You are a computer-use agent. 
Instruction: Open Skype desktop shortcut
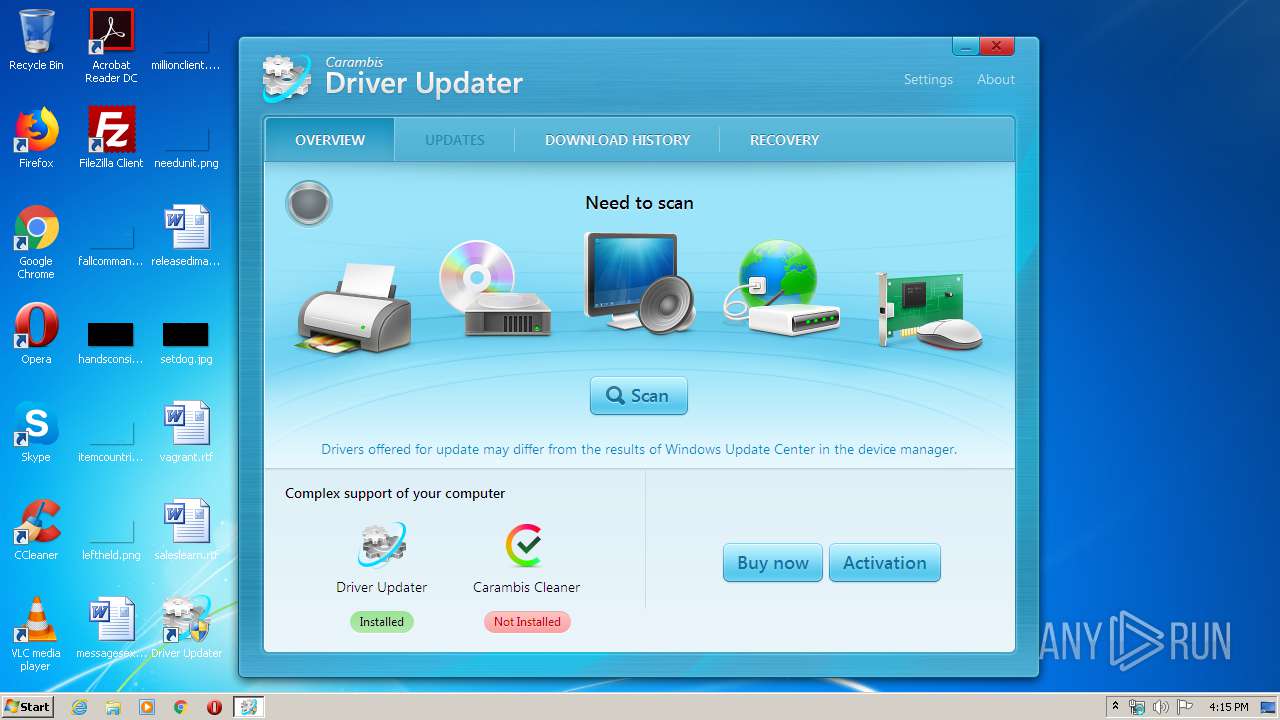coord(36,432)
